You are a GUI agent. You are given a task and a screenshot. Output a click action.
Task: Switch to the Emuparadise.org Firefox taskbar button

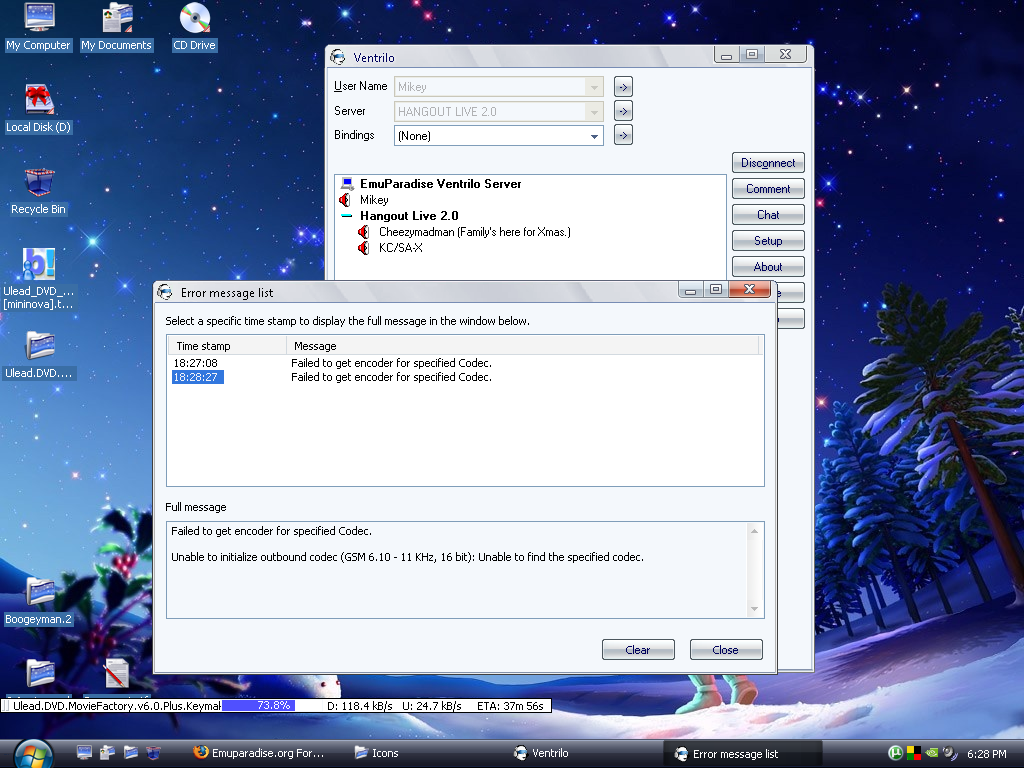(259, 753)
